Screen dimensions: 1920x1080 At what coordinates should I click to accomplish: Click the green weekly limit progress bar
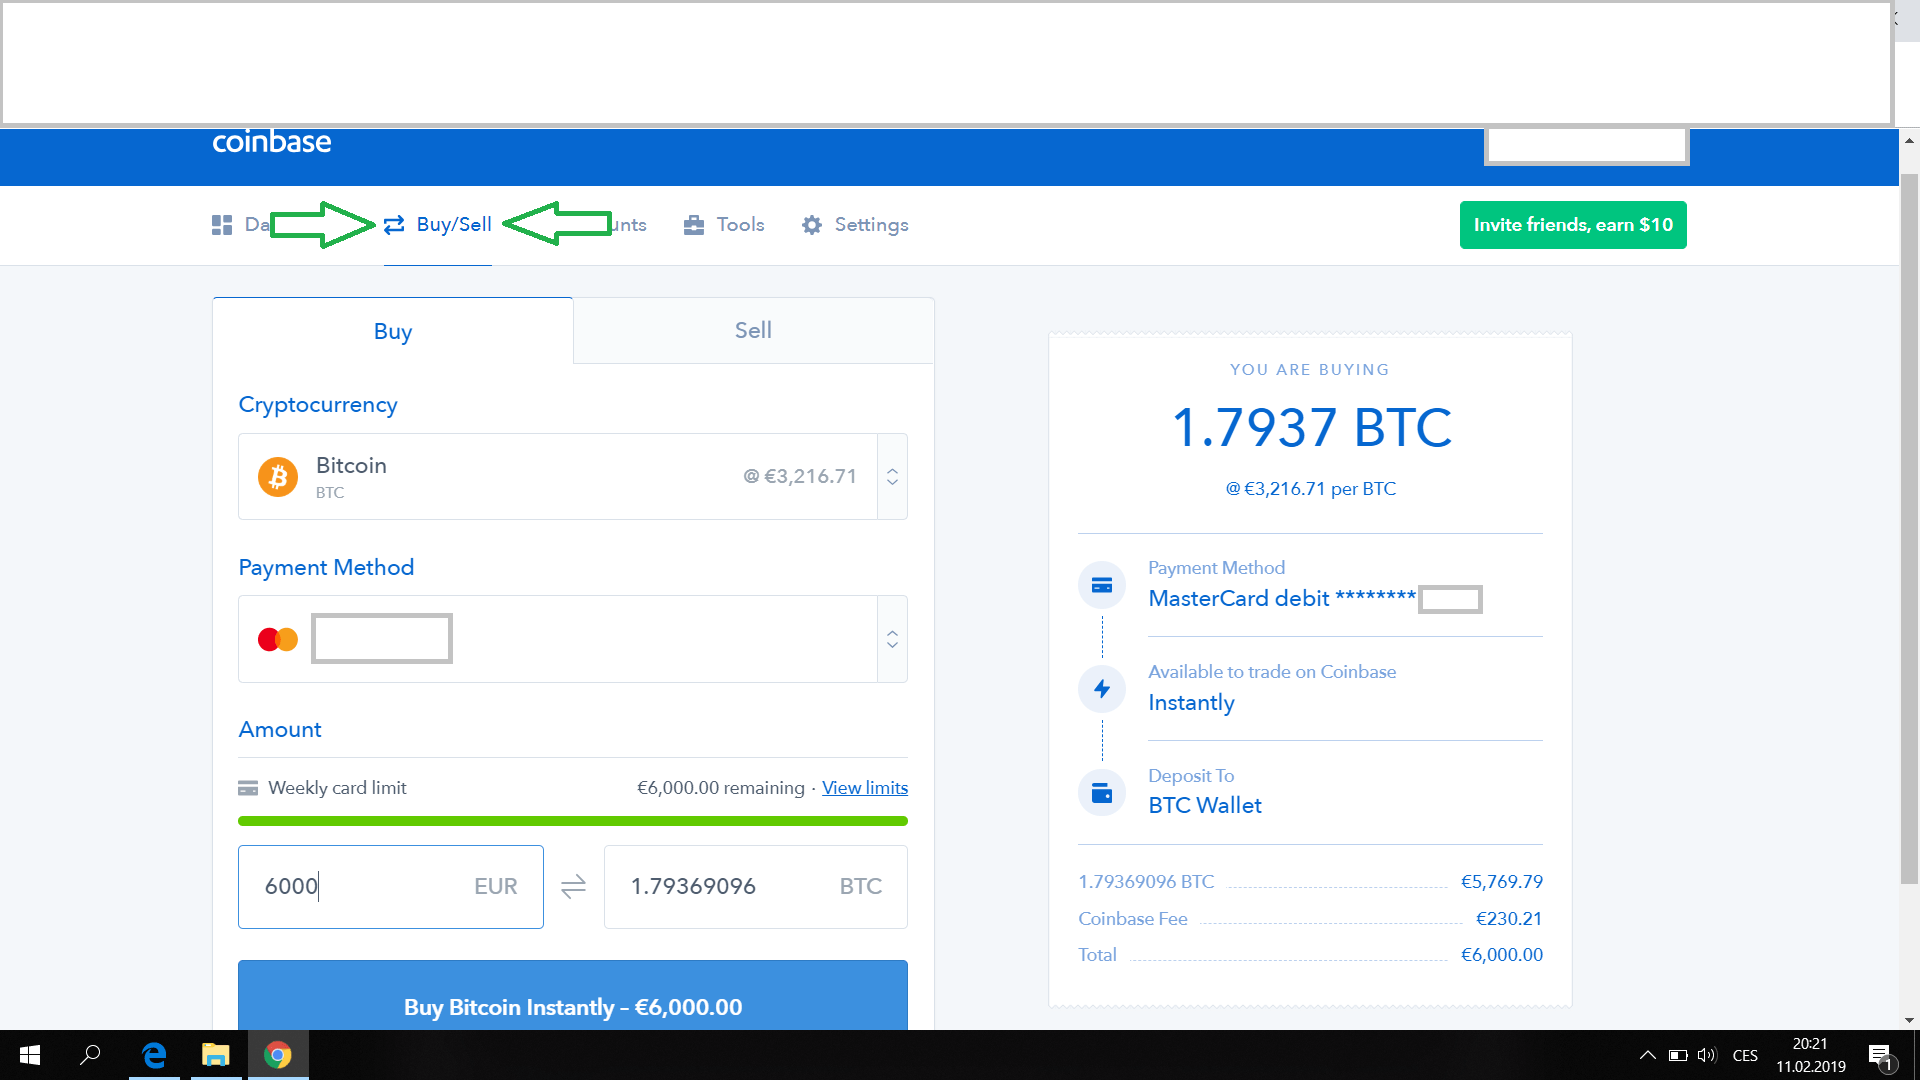point(573,821)
